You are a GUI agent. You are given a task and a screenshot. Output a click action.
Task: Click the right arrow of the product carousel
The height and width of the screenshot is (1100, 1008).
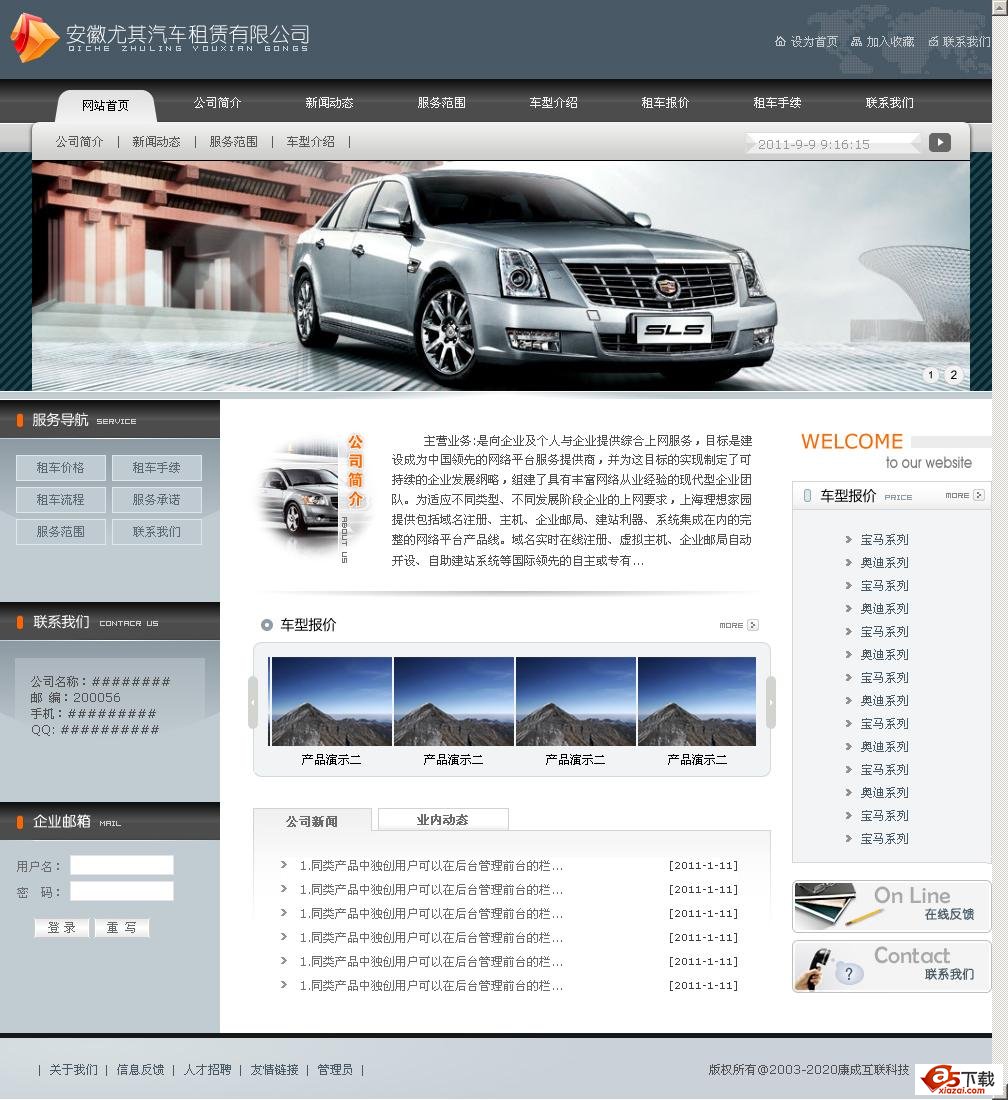click(x=771, y=701)
